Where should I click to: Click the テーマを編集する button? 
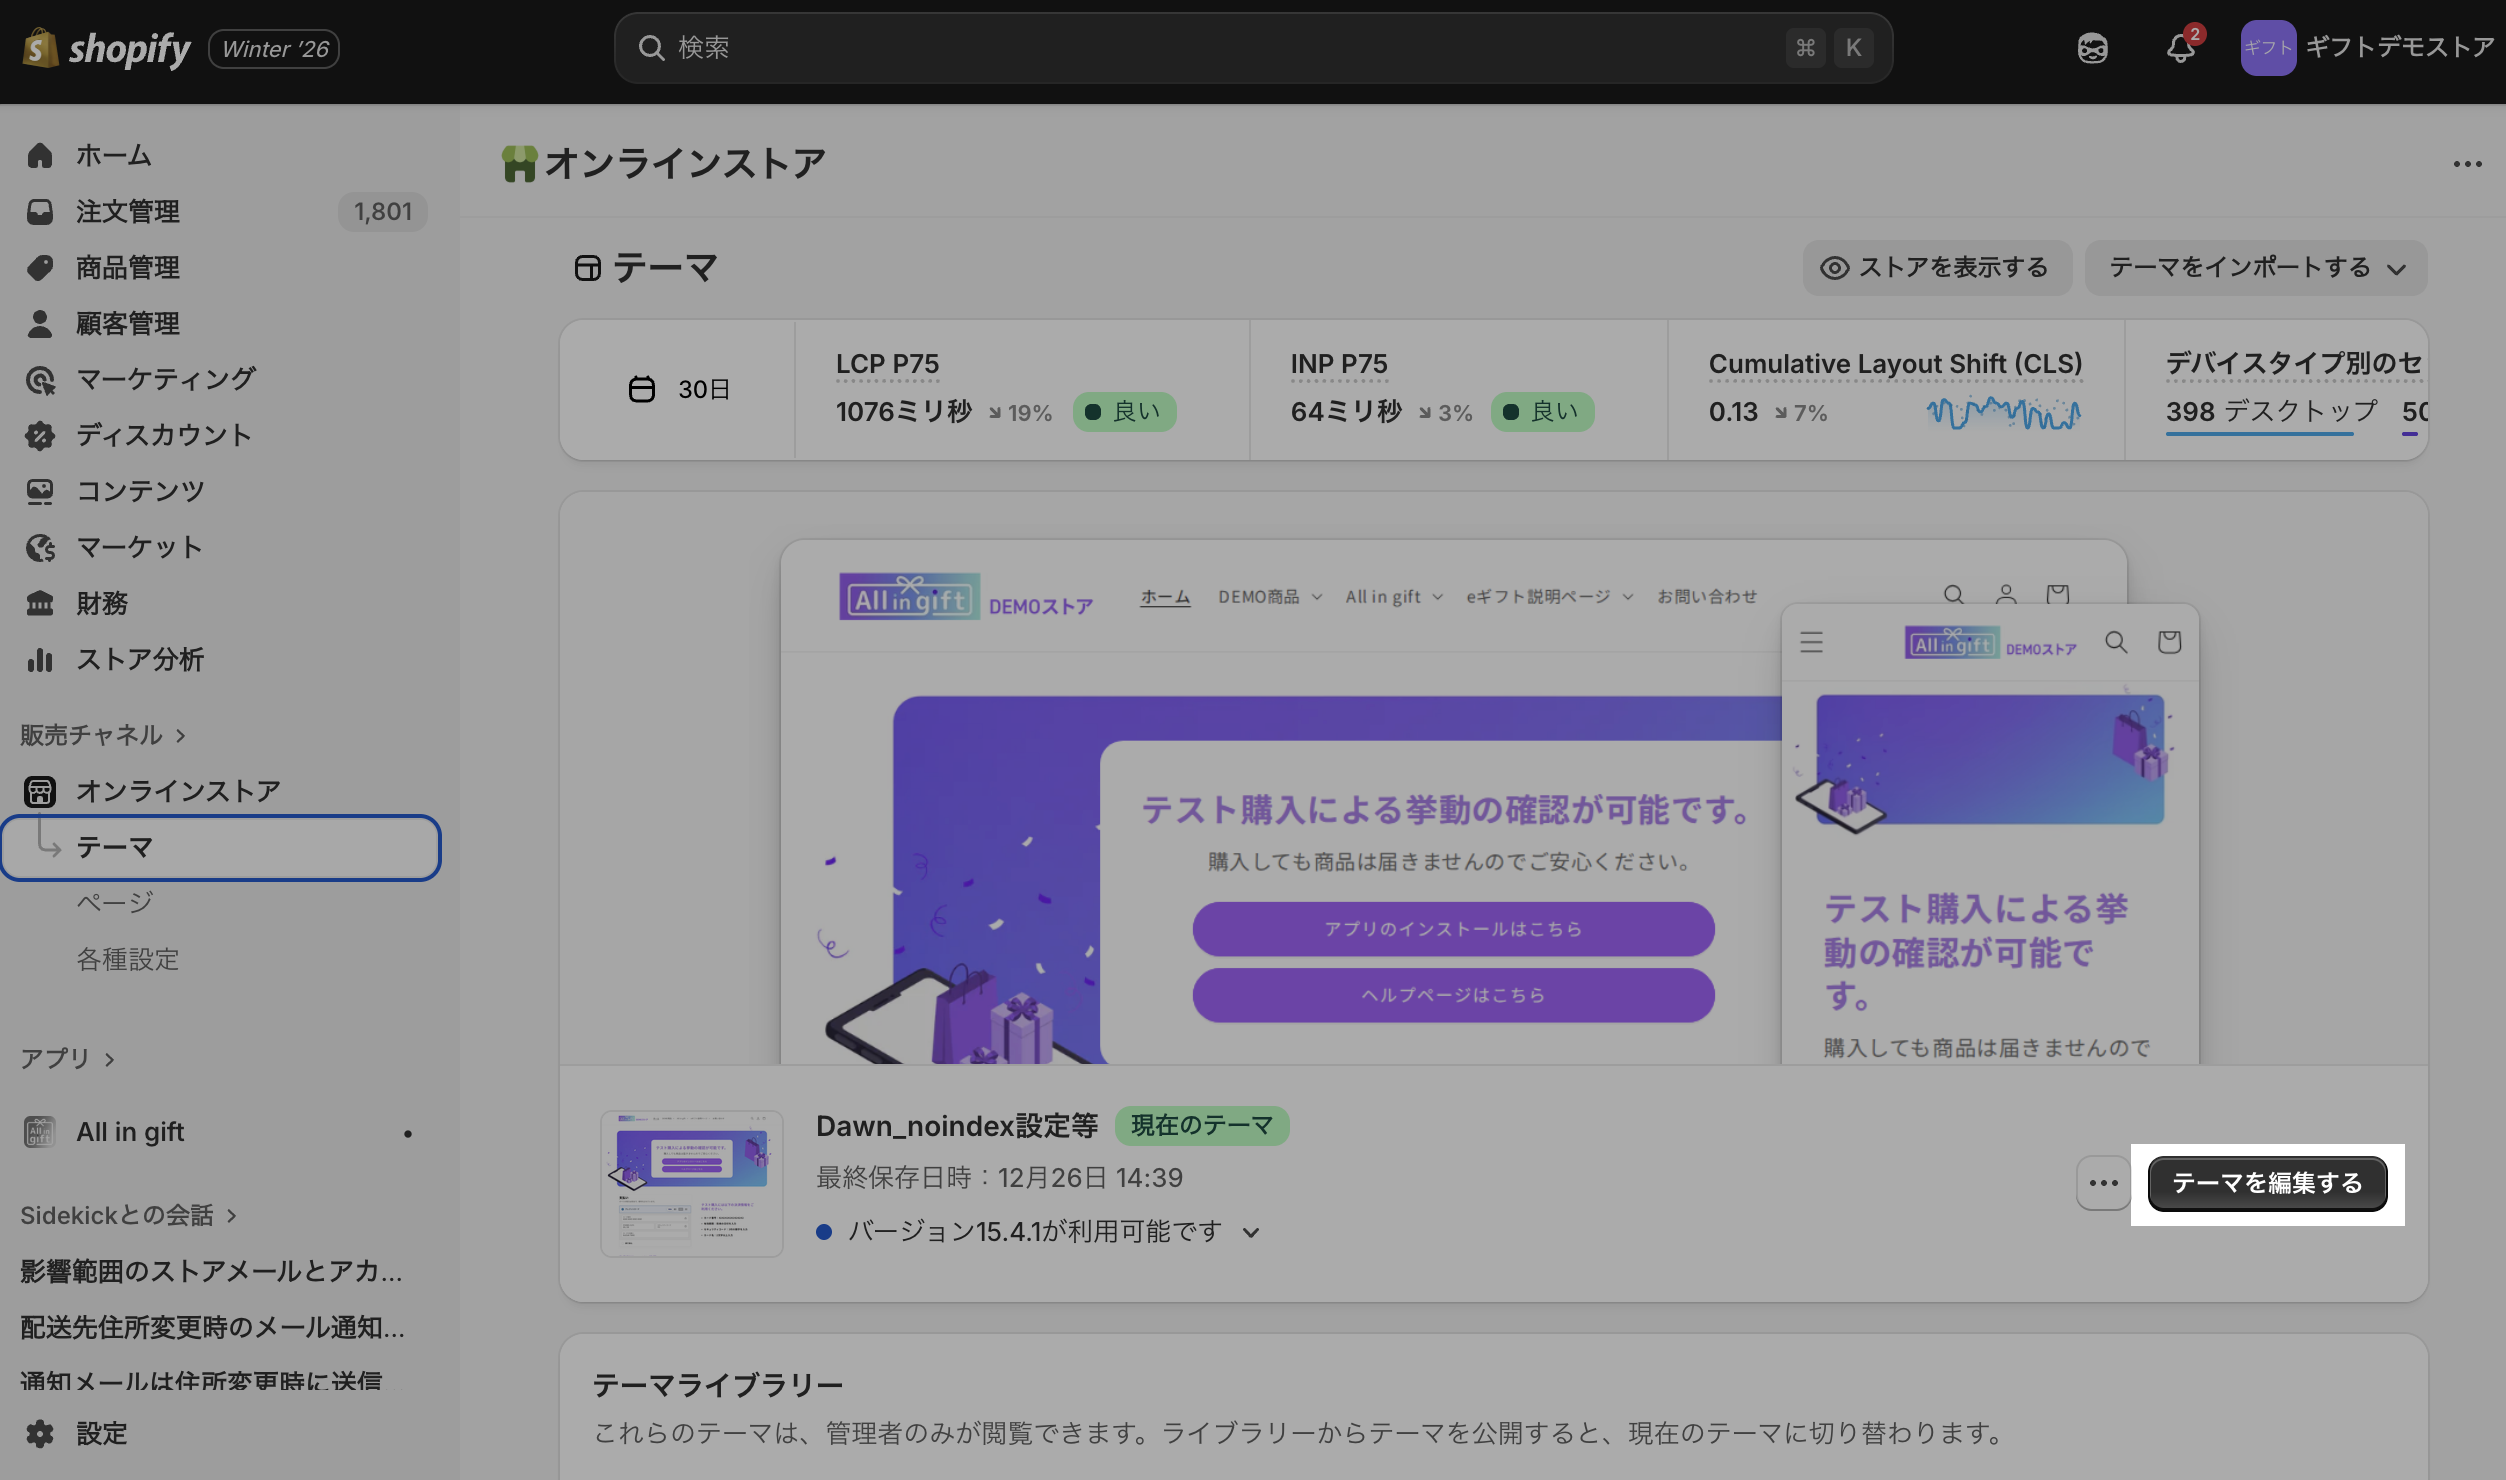tap(2266, 1183)
